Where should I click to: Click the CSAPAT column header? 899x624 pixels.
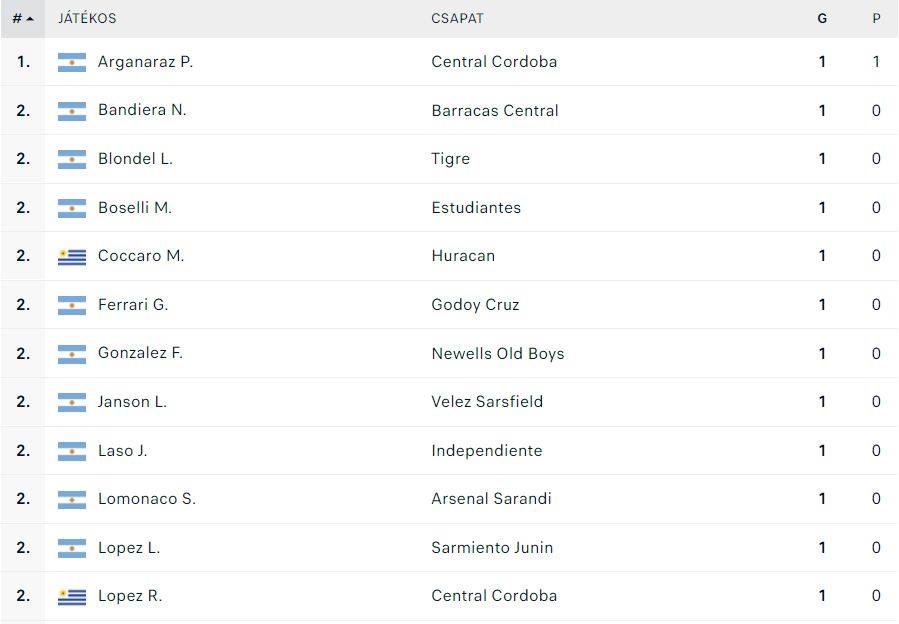[457, 18]
